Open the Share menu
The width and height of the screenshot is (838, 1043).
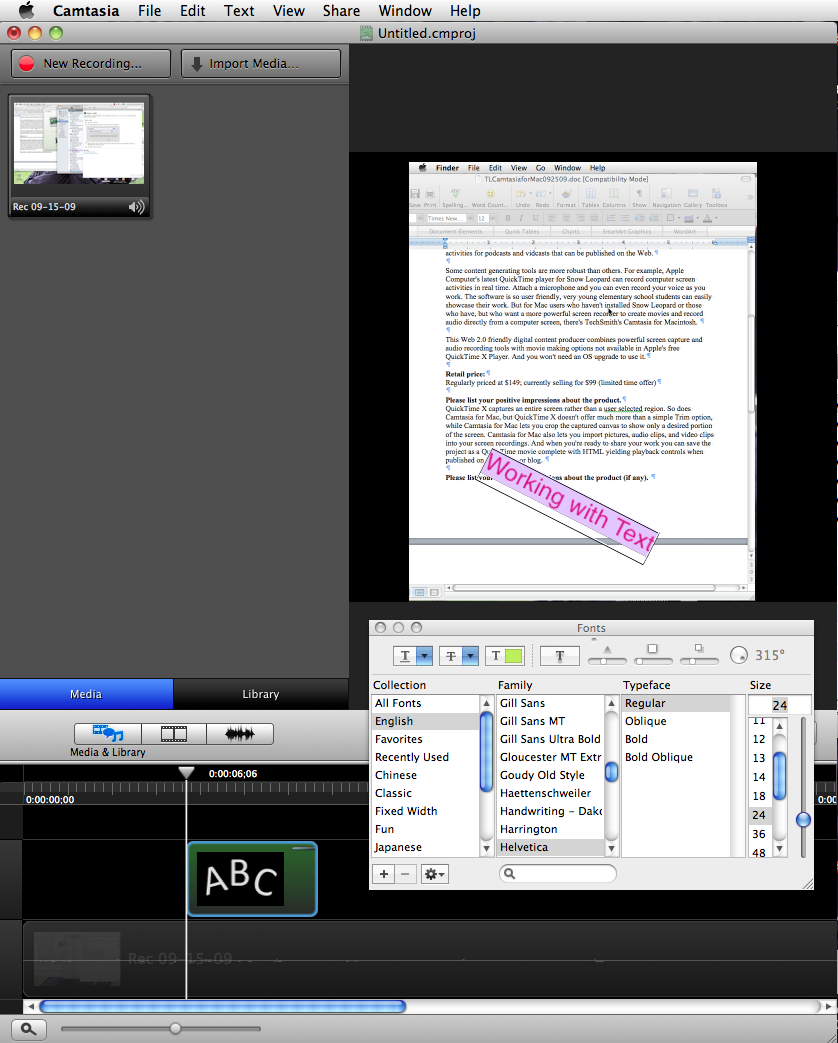(341, 11)
